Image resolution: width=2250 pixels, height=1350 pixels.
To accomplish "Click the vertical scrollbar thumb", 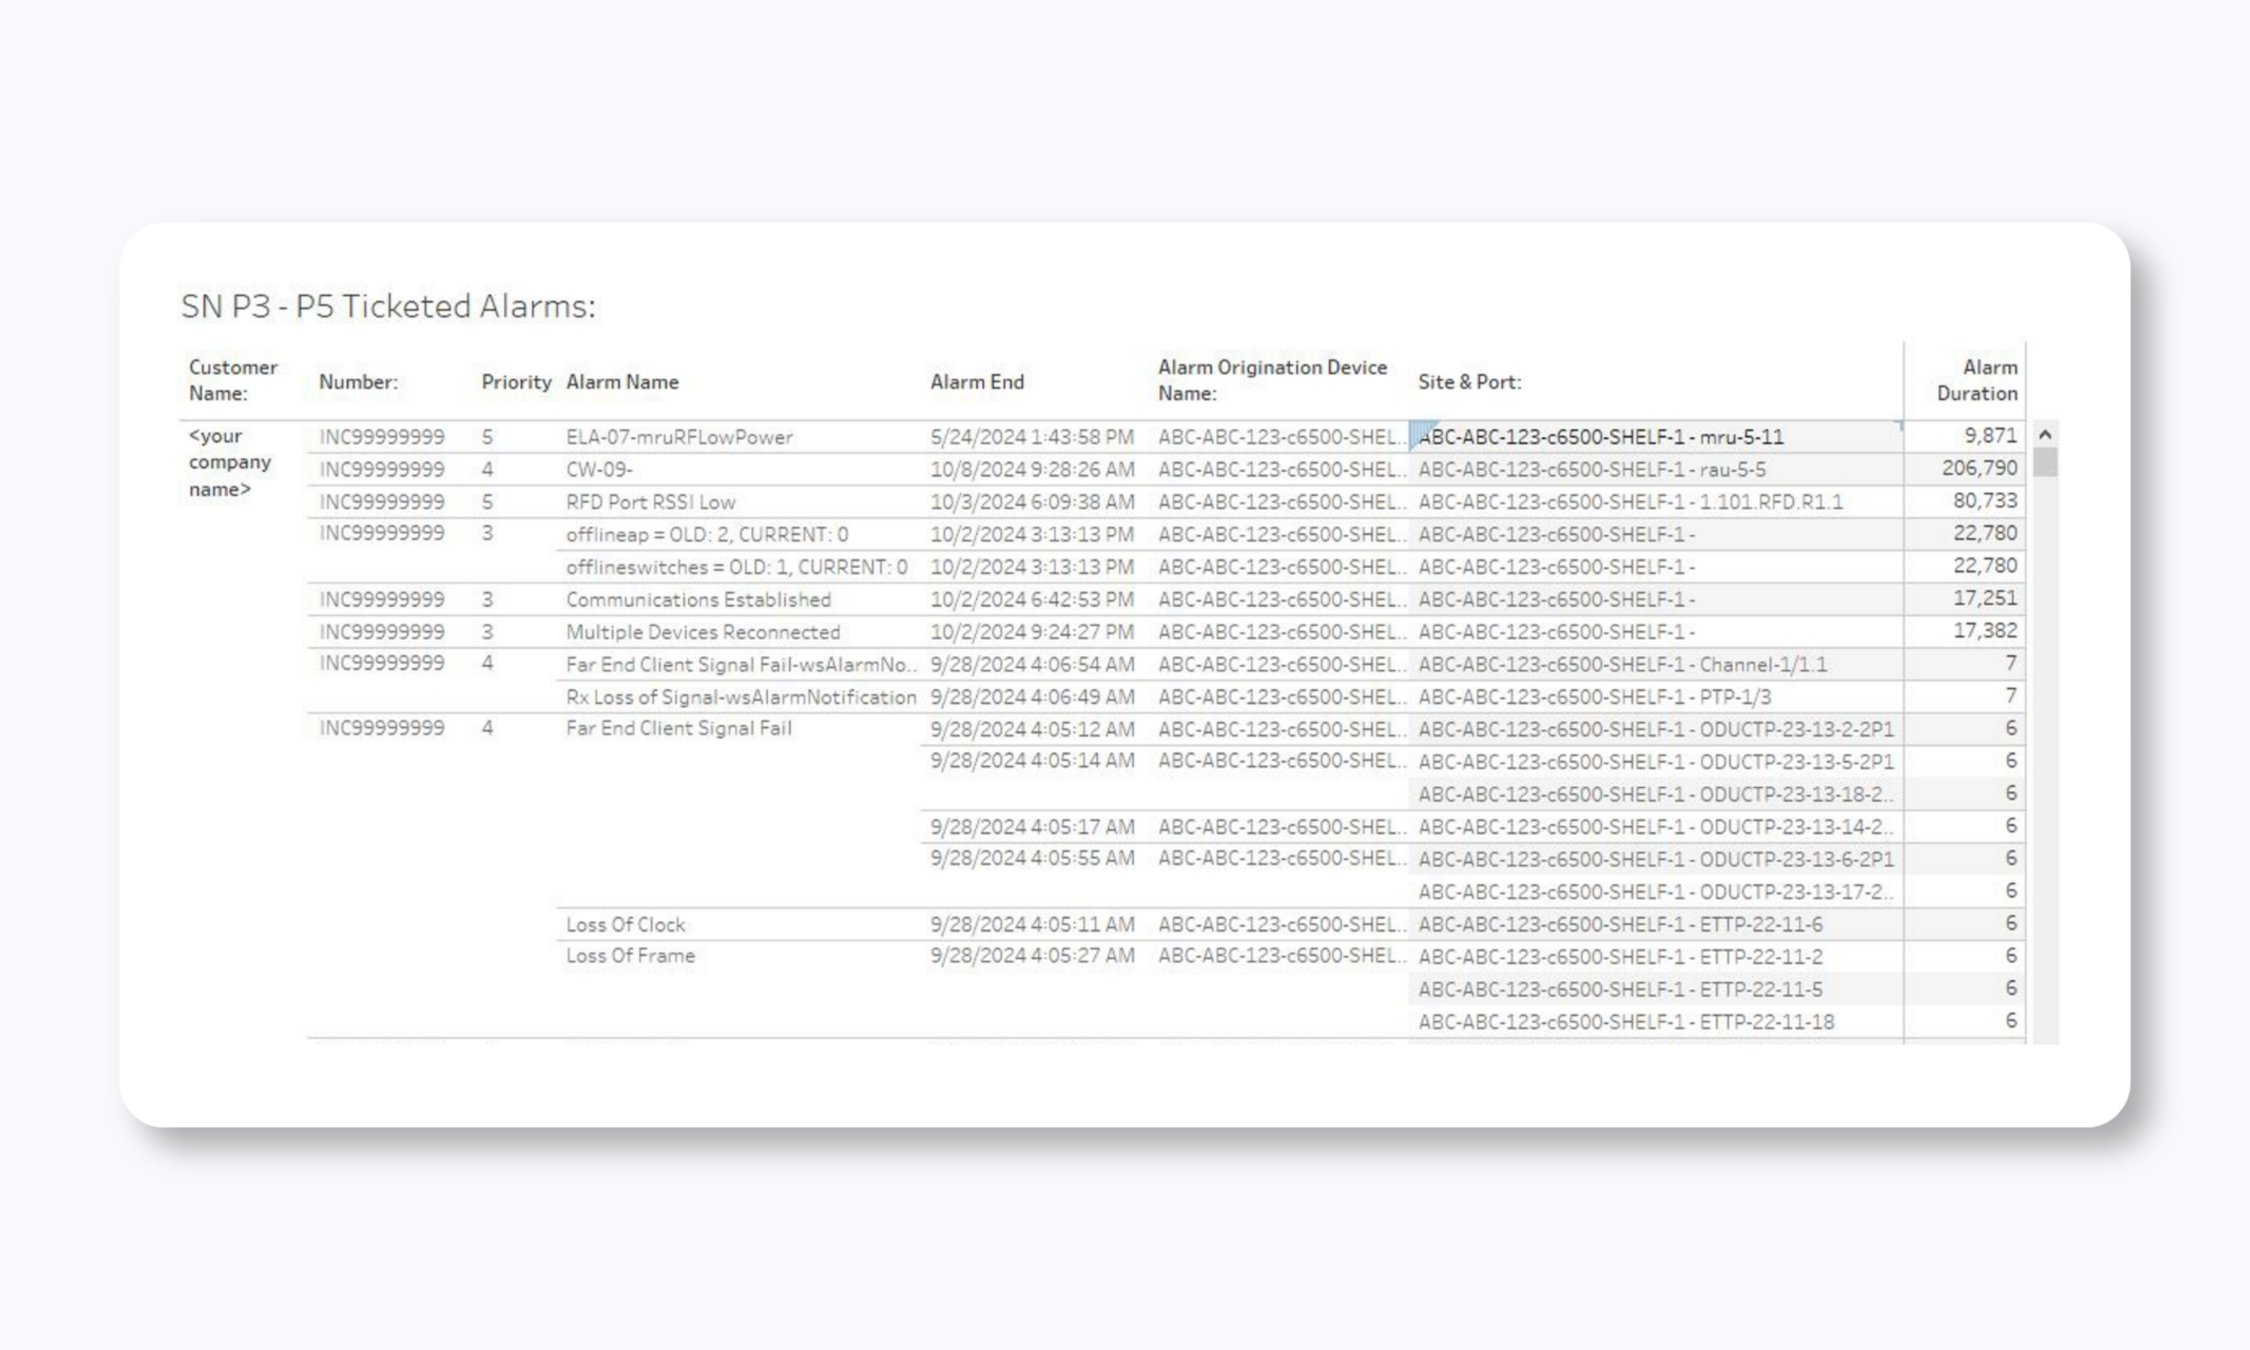I will 2045,462.
